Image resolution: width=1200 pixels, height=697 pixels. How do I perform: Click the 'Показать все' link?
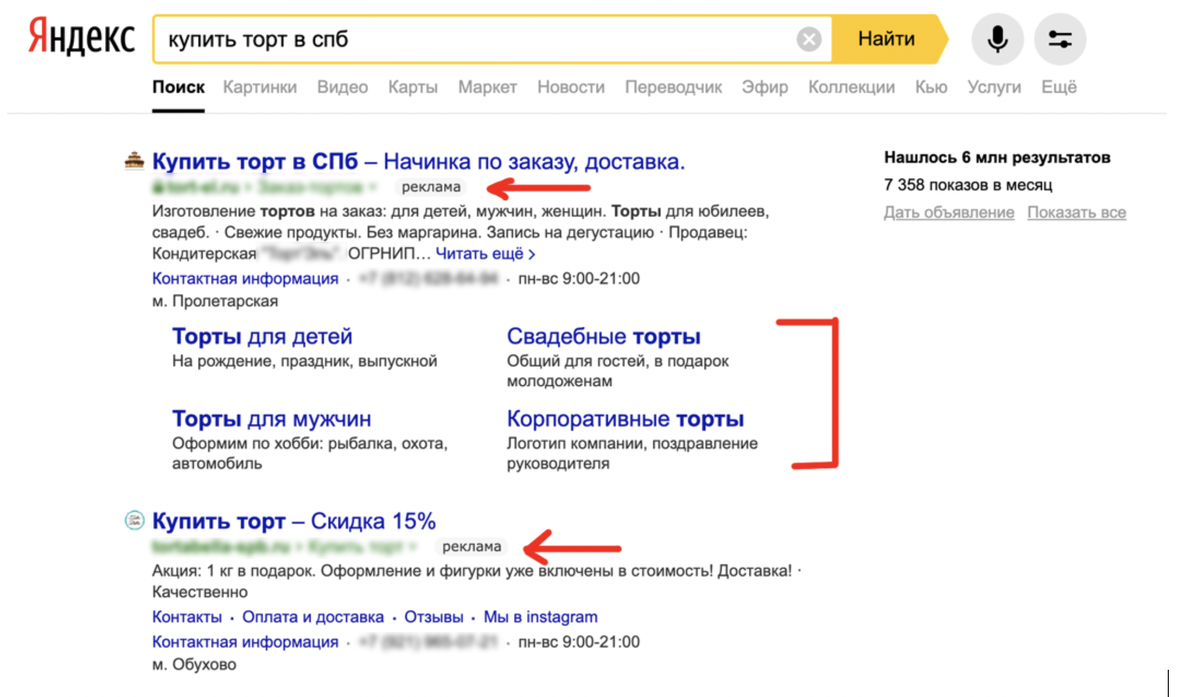click(x=1077, y=212)
